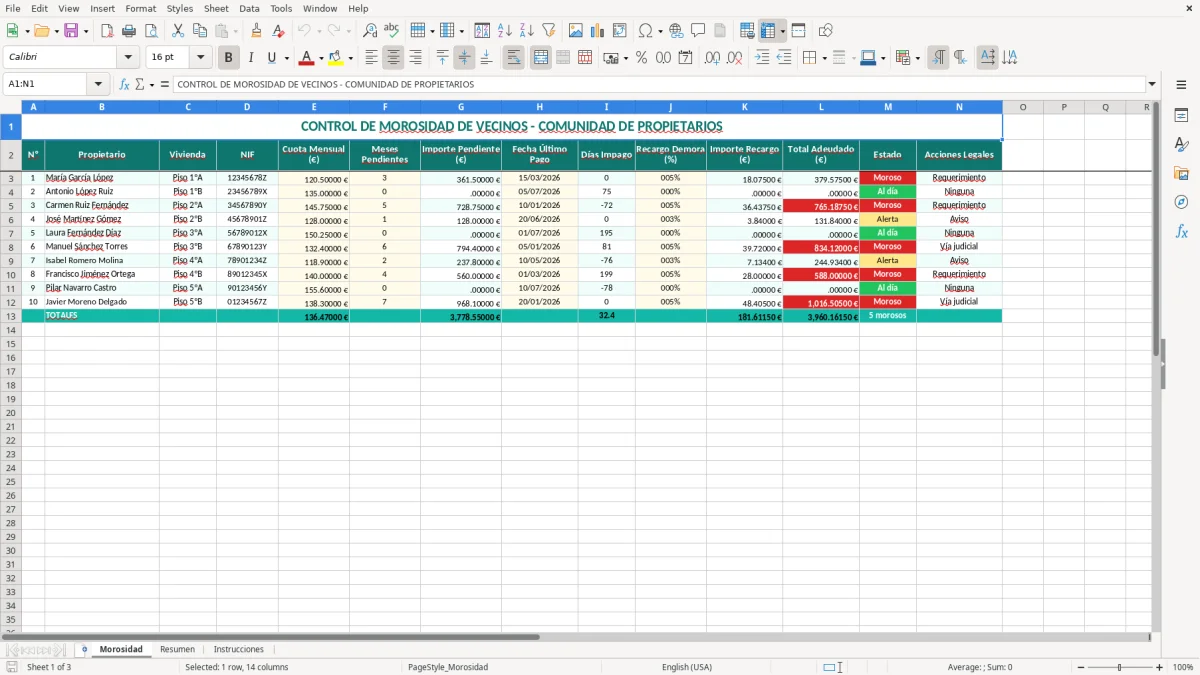The width and height of the screenshot is (1200, 675).
Task: Open the Data menu
Action: pos(250,8)
